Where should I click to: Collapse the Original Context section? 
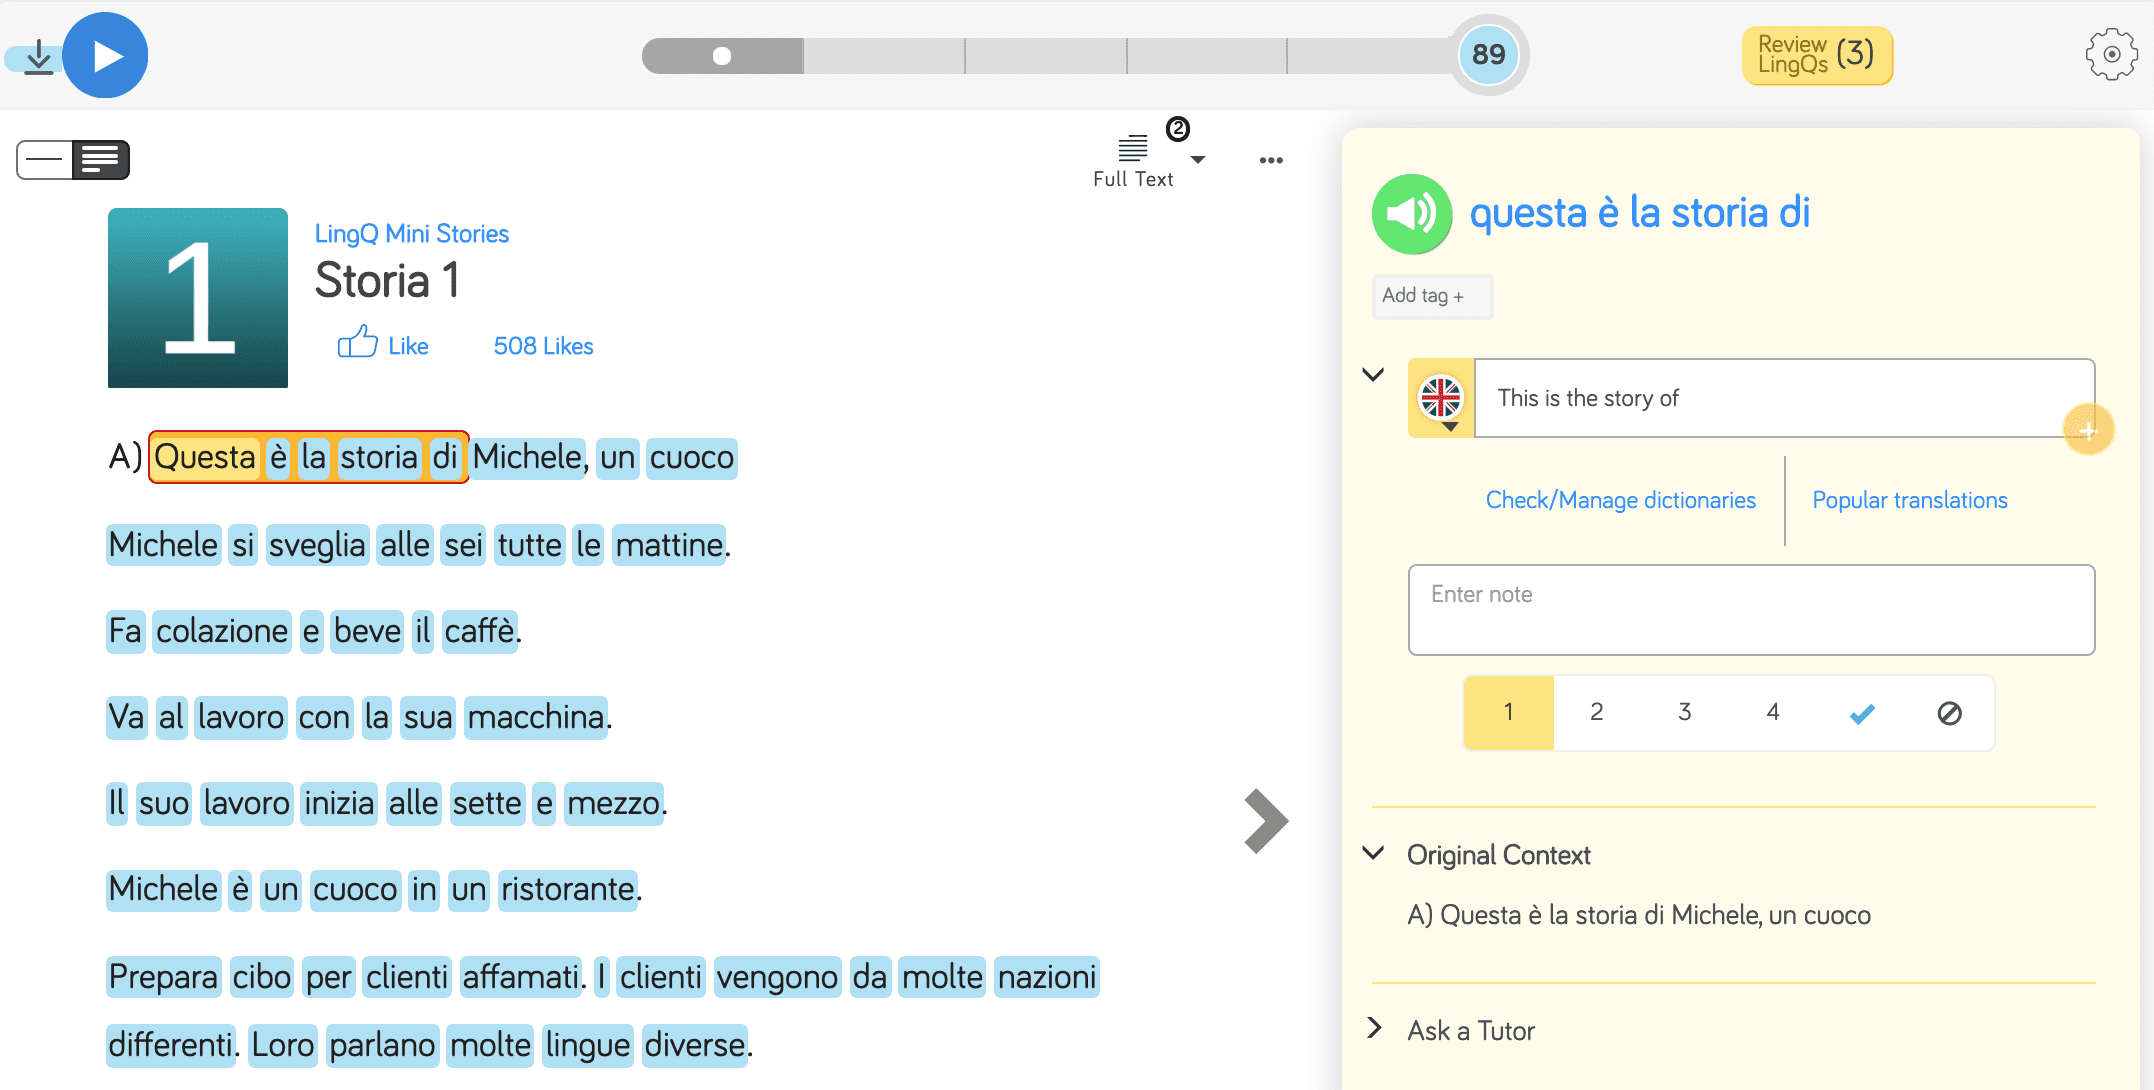1374,853
